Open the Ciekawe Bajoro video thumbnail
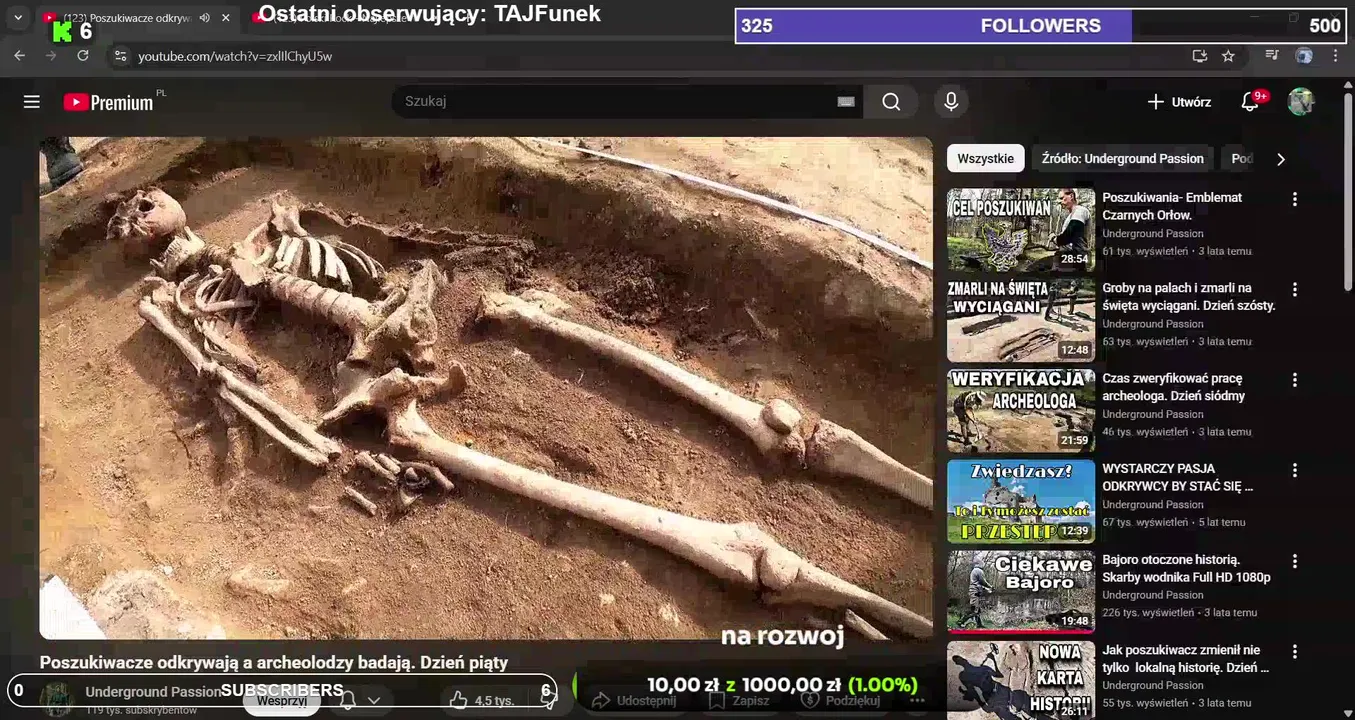 (1021, 592)
